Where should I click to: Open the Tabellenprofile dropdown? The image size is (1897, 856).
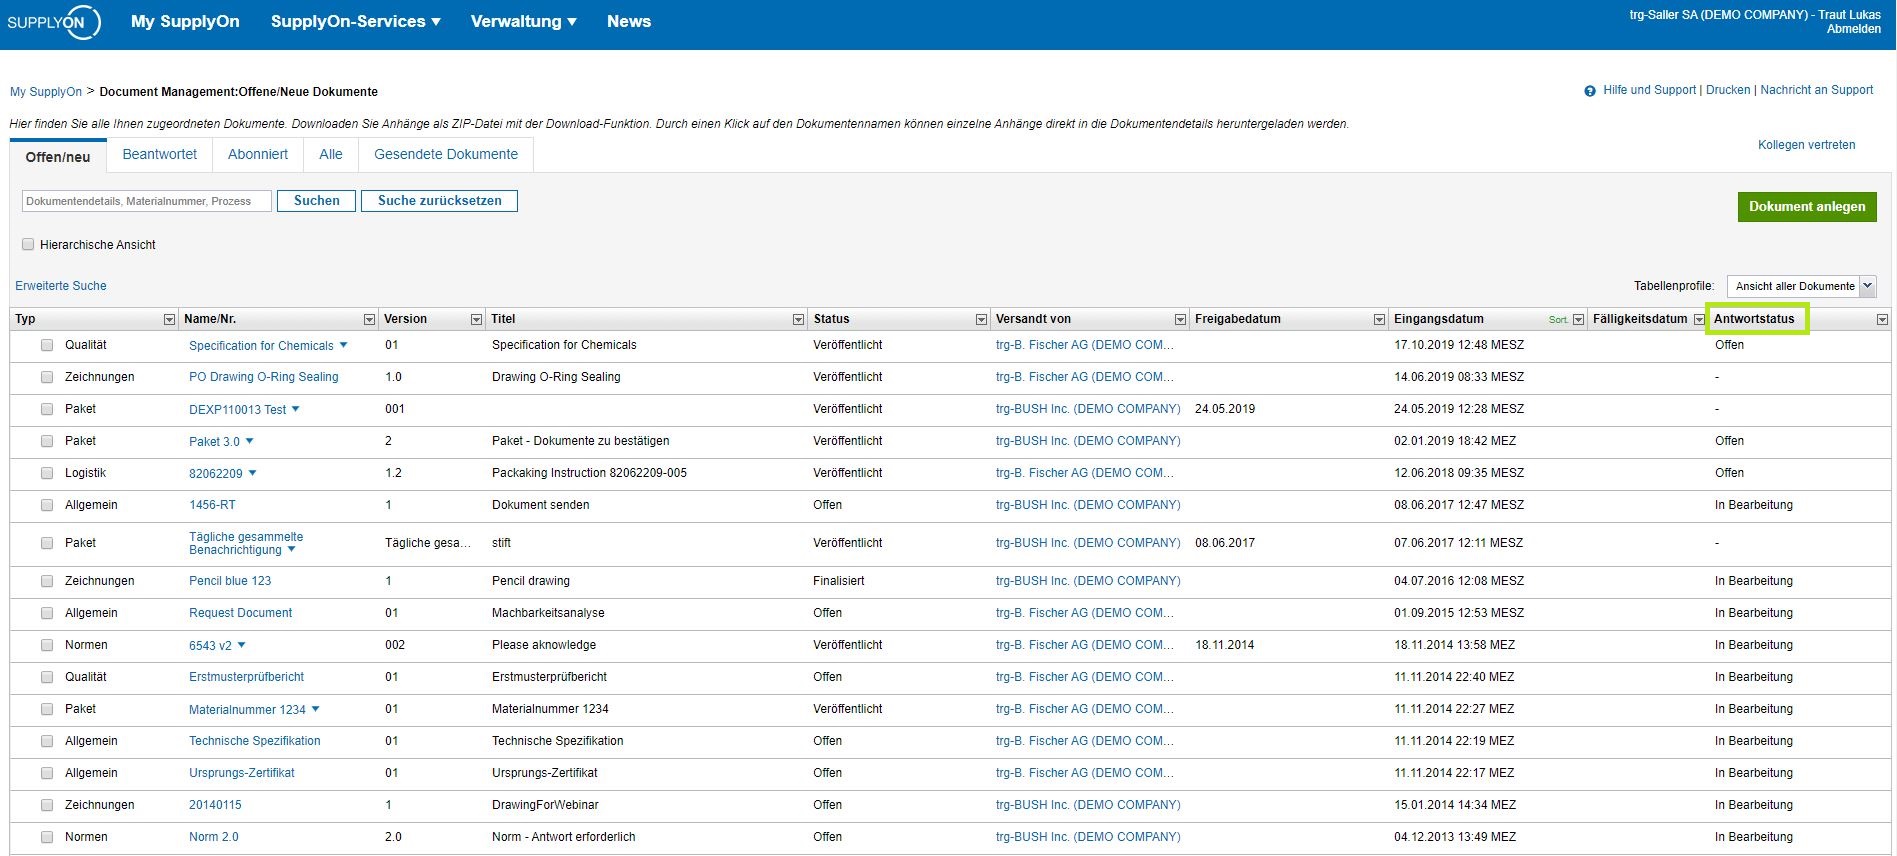pyautogui.click(x=1801, y=286)
